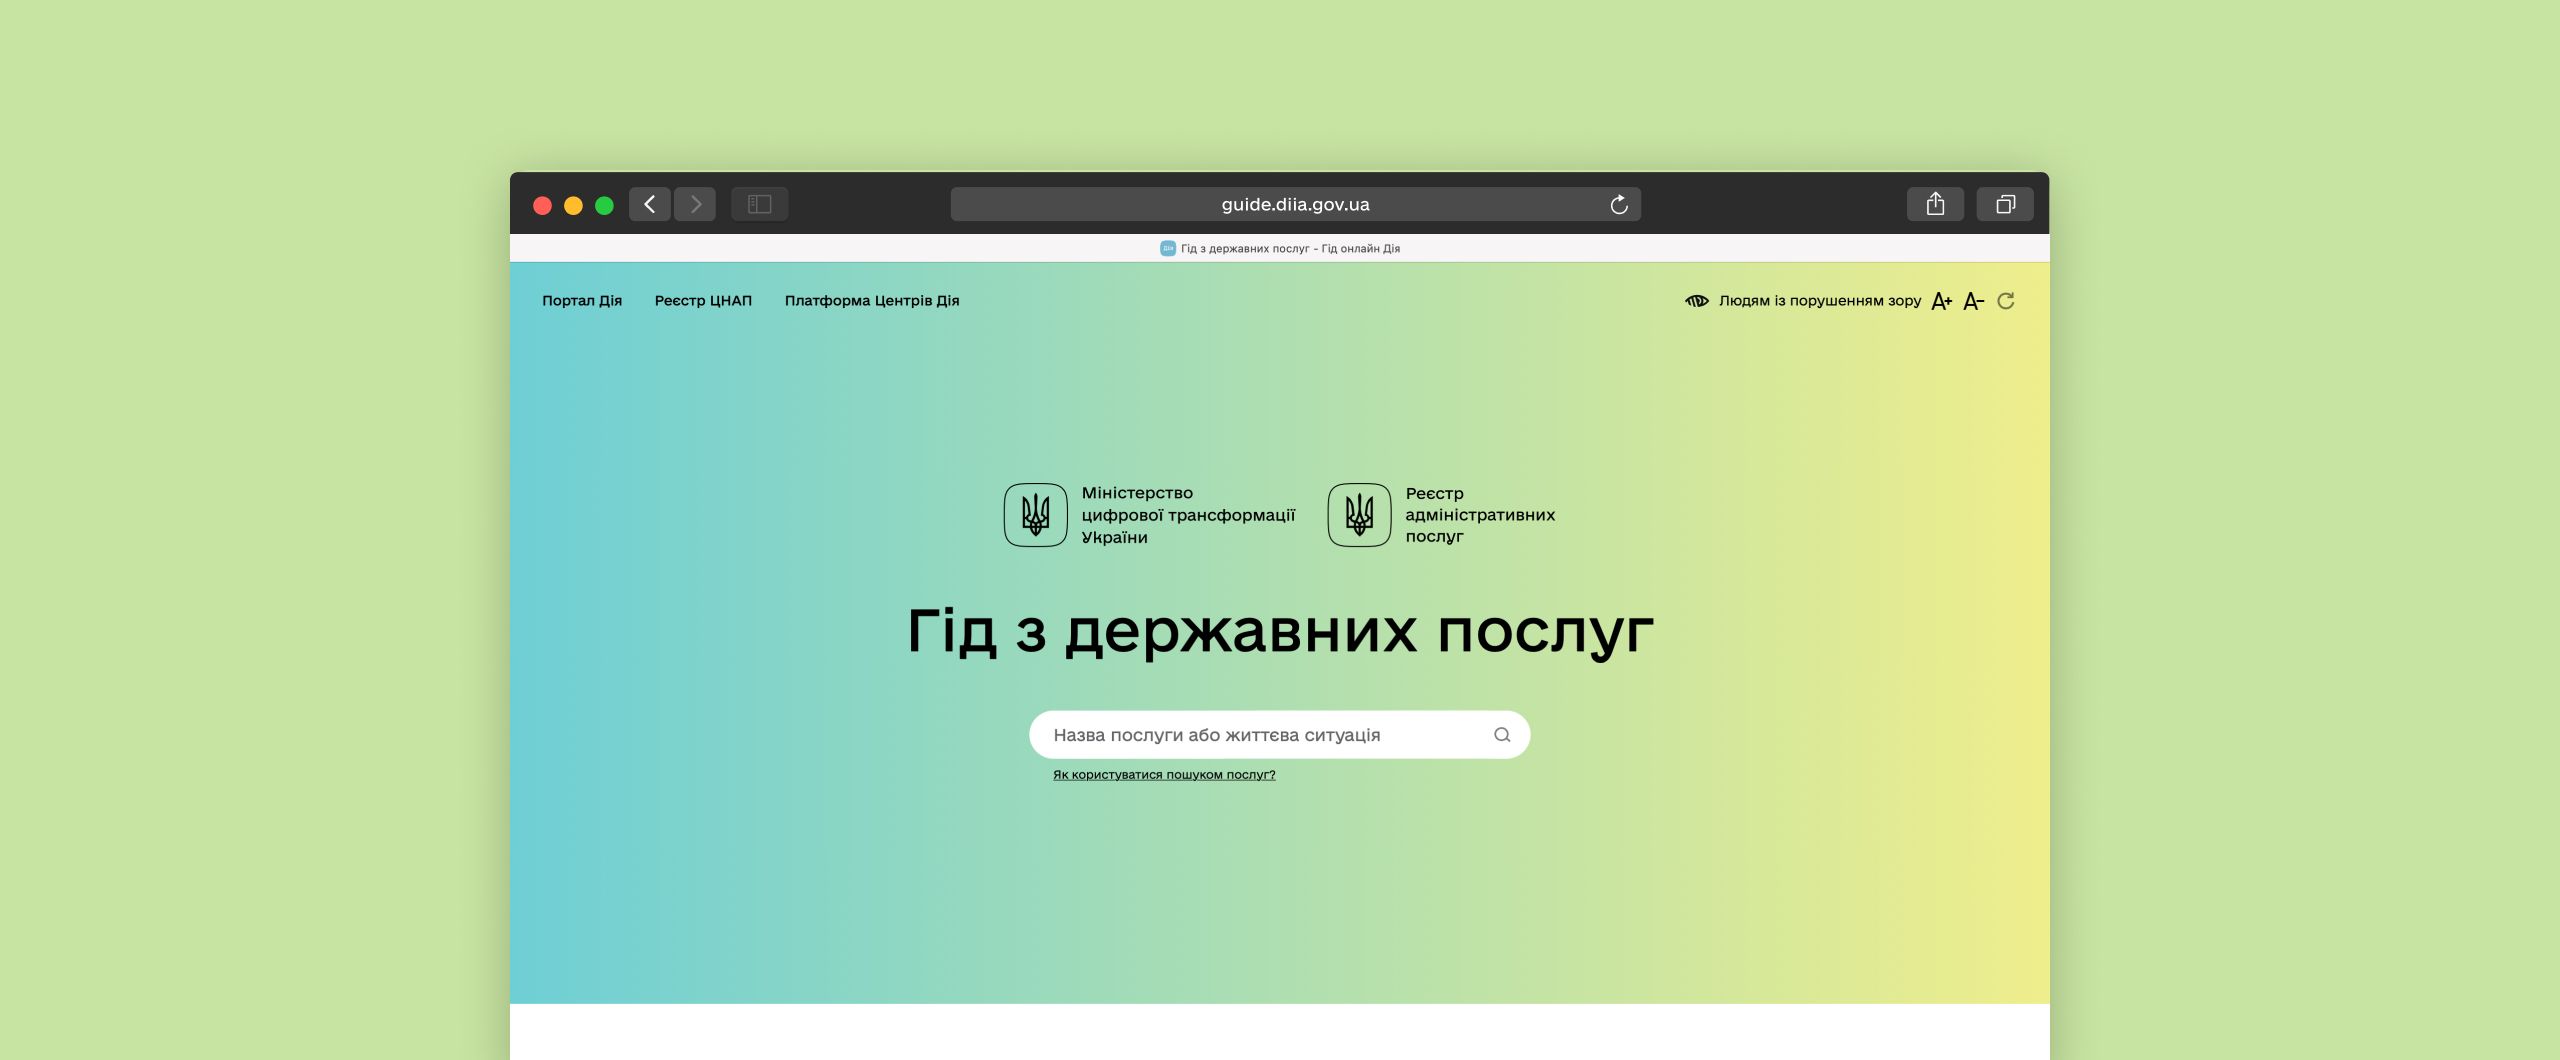Click 'Людям із порушенням зору' text link
Image resolution: width=2560 pixels, height=1060 pixels.
point(1820,301)
